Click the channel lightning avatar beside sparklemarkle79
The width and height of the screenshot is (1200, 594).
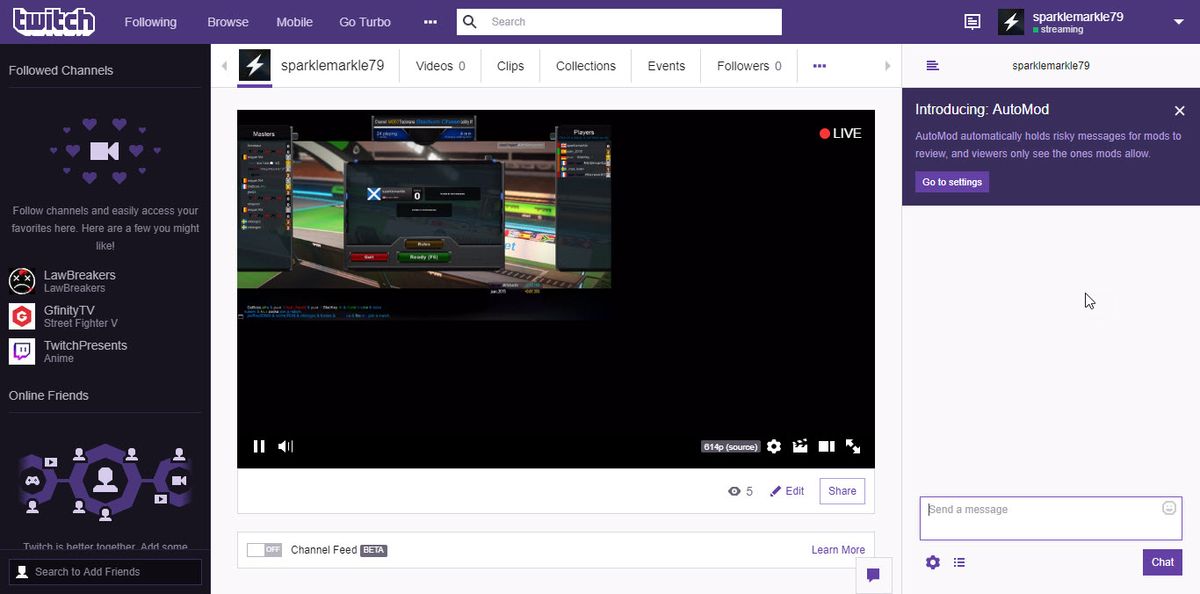tap(255, 65)
